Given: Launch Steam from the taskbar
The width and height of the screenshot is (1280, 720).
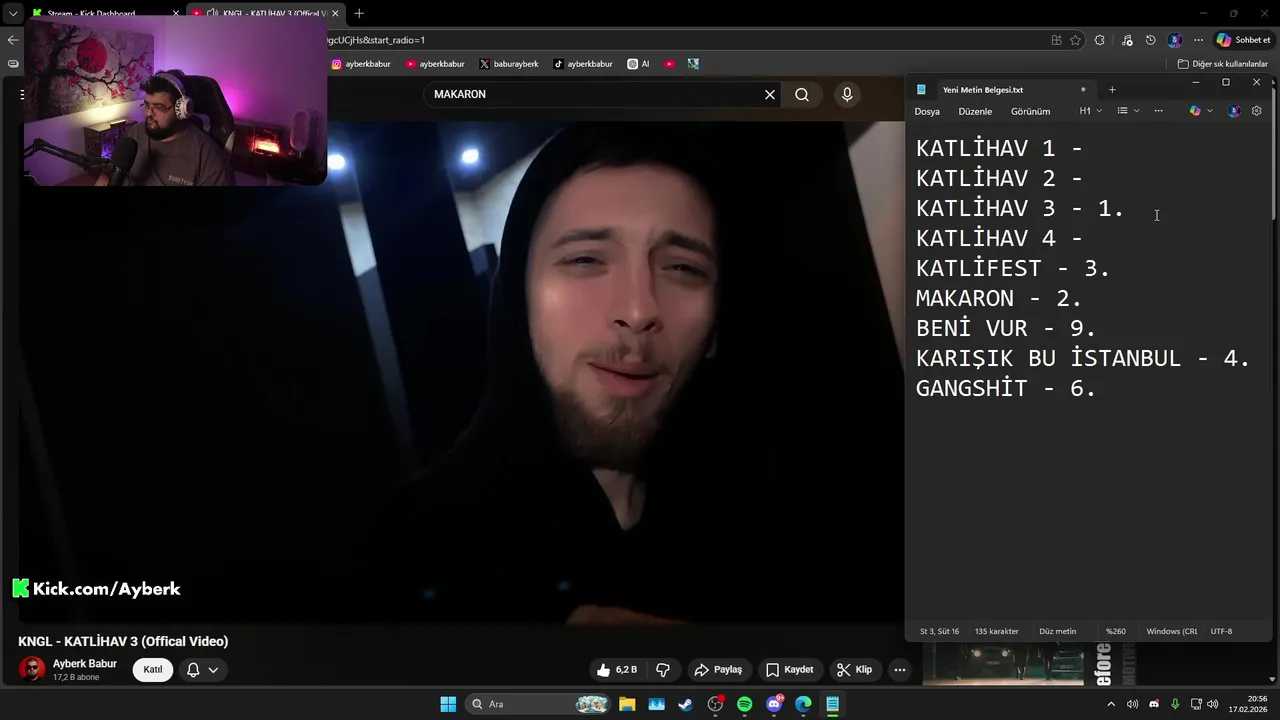Looking at the screenshot, I should coord(685,704).
